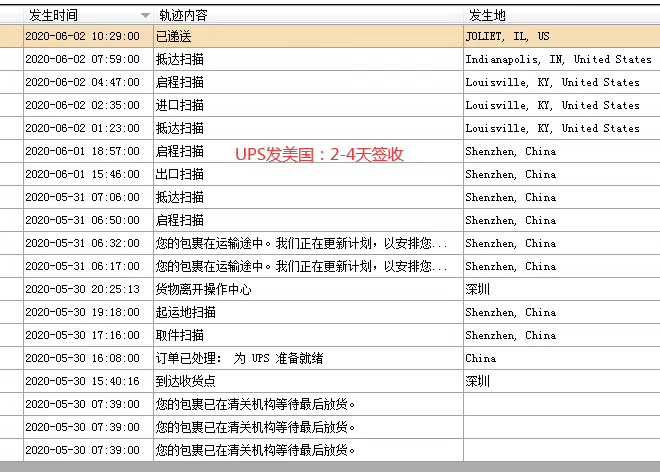
Task: Click the red UPS发美国 2-4天签收 text
Action: (319, 155)
